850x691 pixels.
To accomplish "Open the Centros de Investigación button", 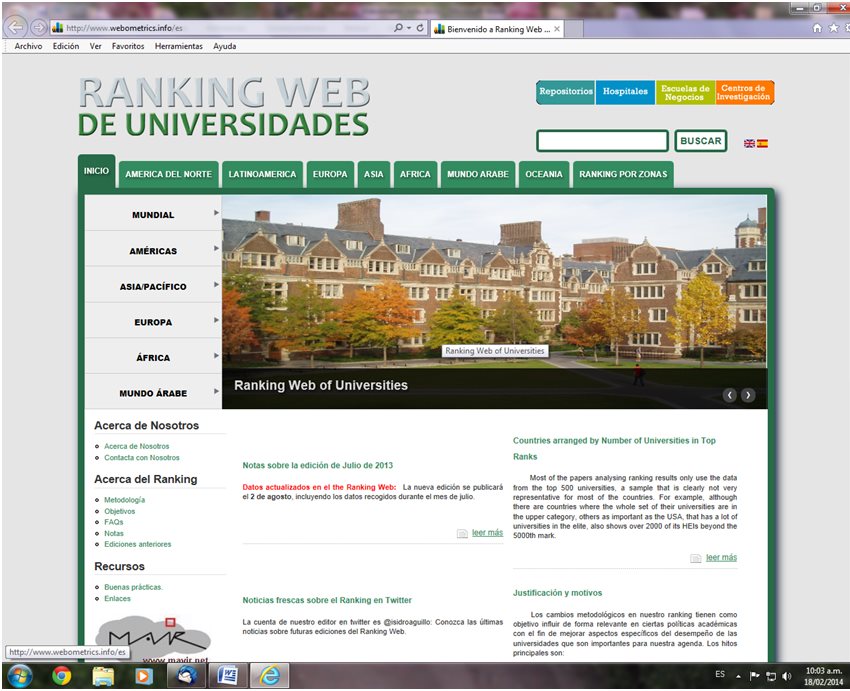I will 744,92.
